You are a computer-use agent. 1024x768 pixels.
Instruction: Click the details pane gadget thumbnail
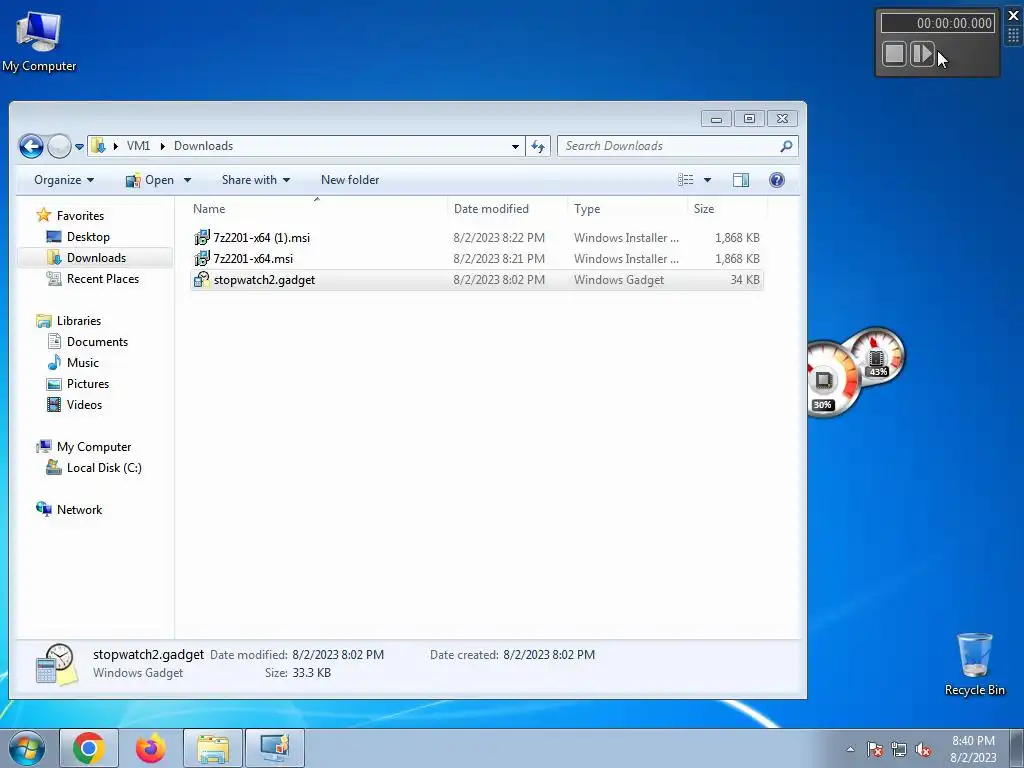tap(56, 664)
